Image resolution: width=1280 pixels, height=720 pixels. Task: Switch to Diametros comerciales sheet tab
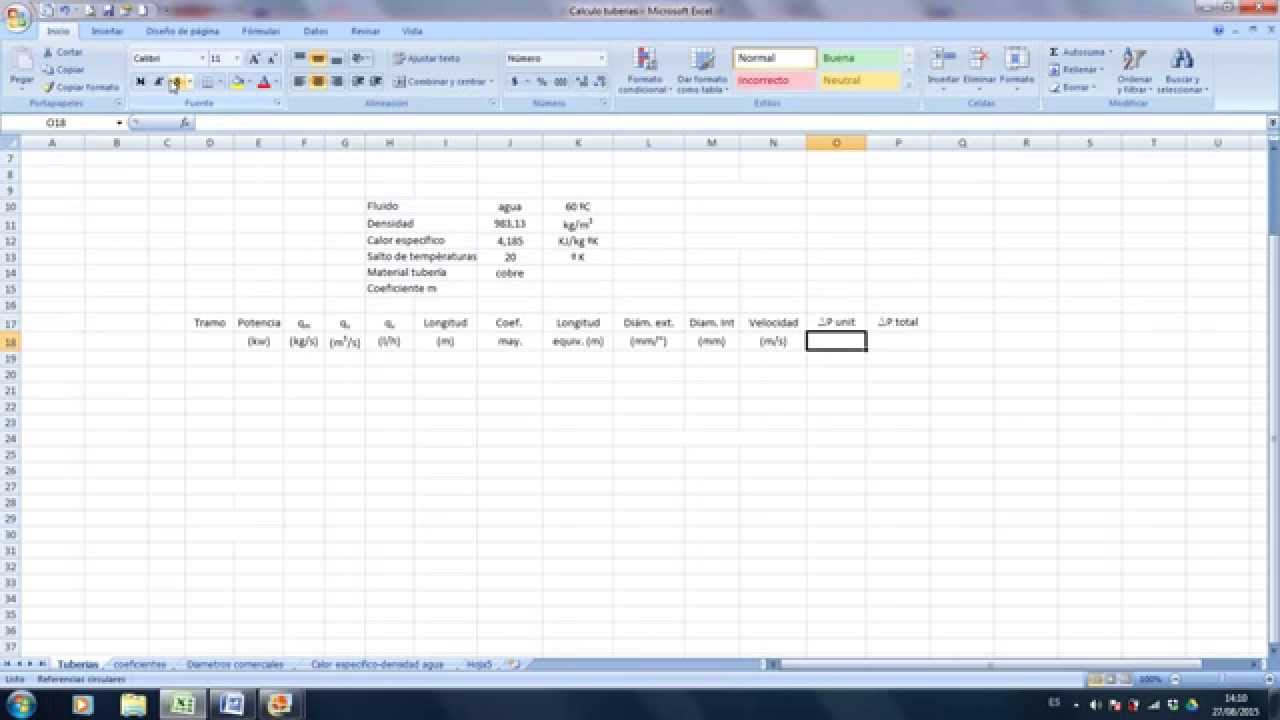(235, 664)
